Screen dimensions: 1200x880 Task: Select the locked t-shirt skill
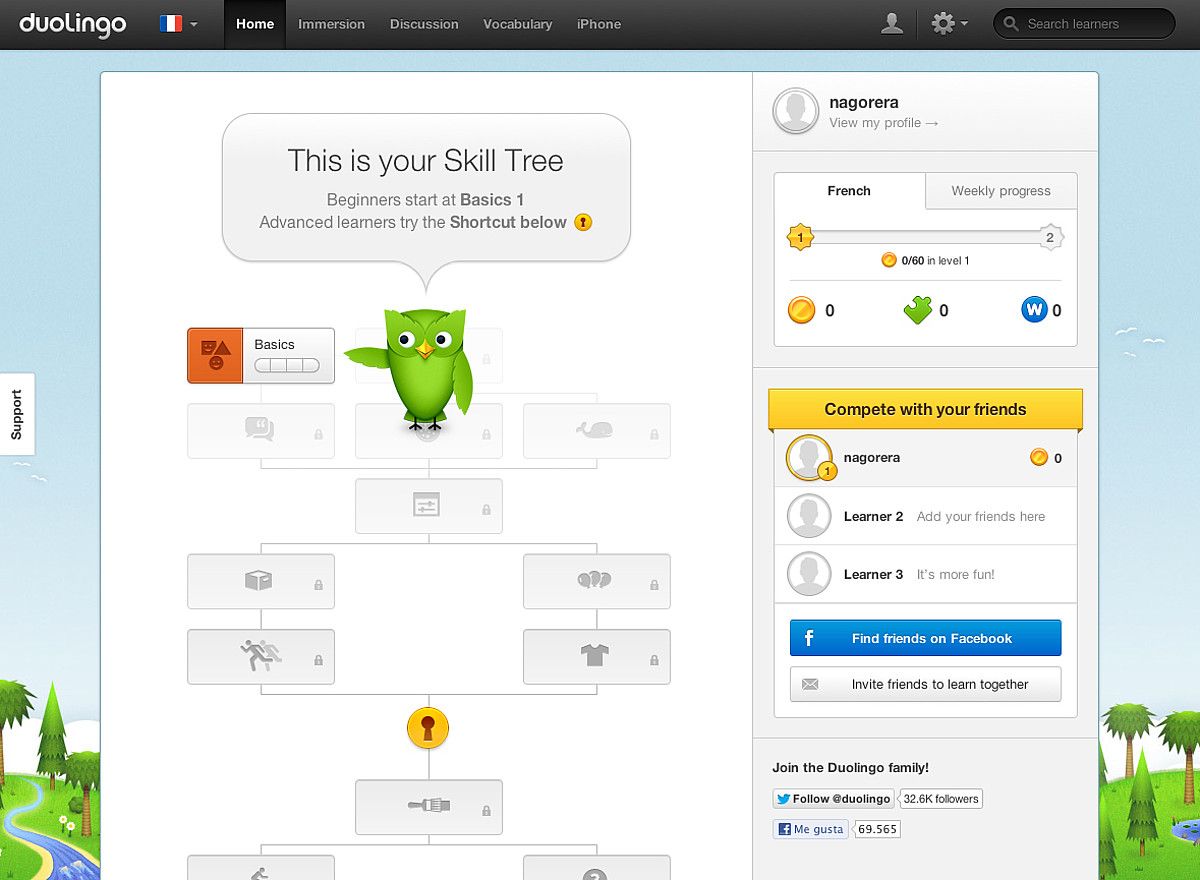(597, 656)
